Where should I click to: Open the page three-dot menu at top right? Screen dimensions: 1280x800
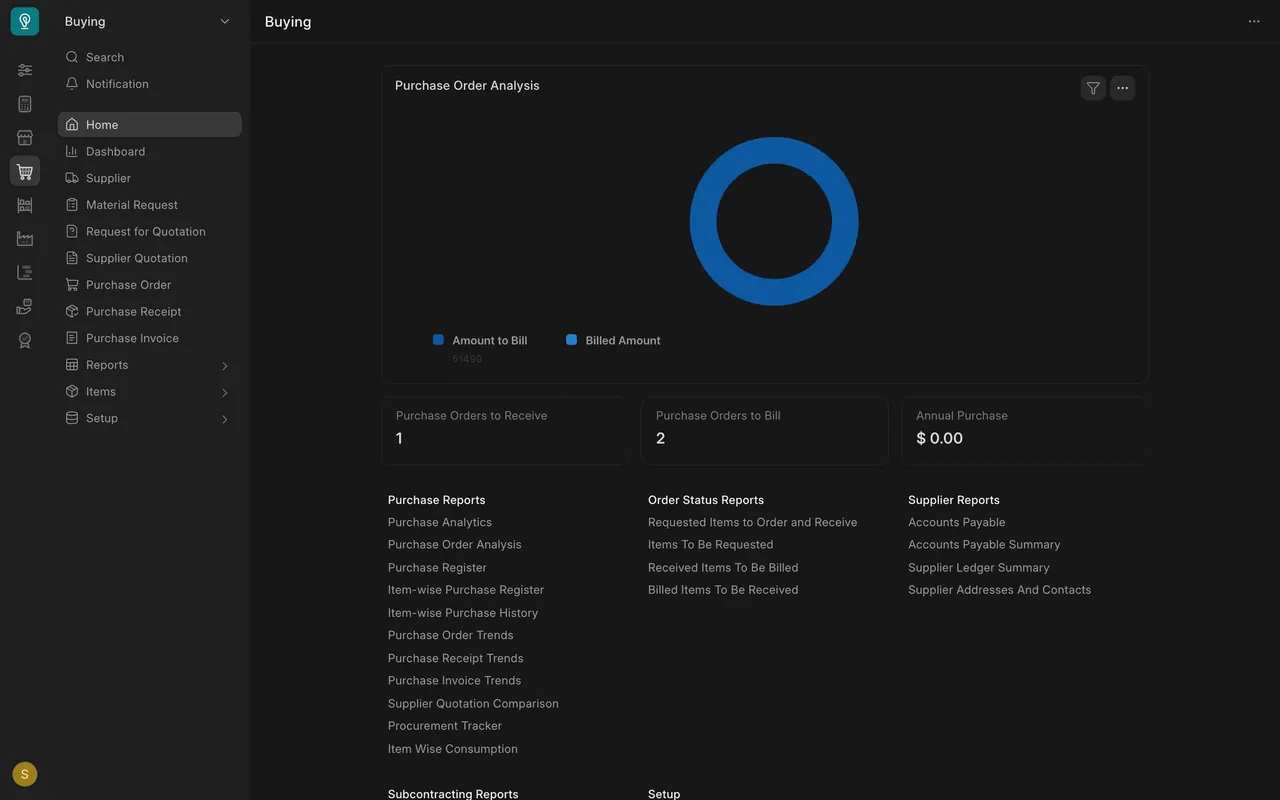[x=1254, y=21]
